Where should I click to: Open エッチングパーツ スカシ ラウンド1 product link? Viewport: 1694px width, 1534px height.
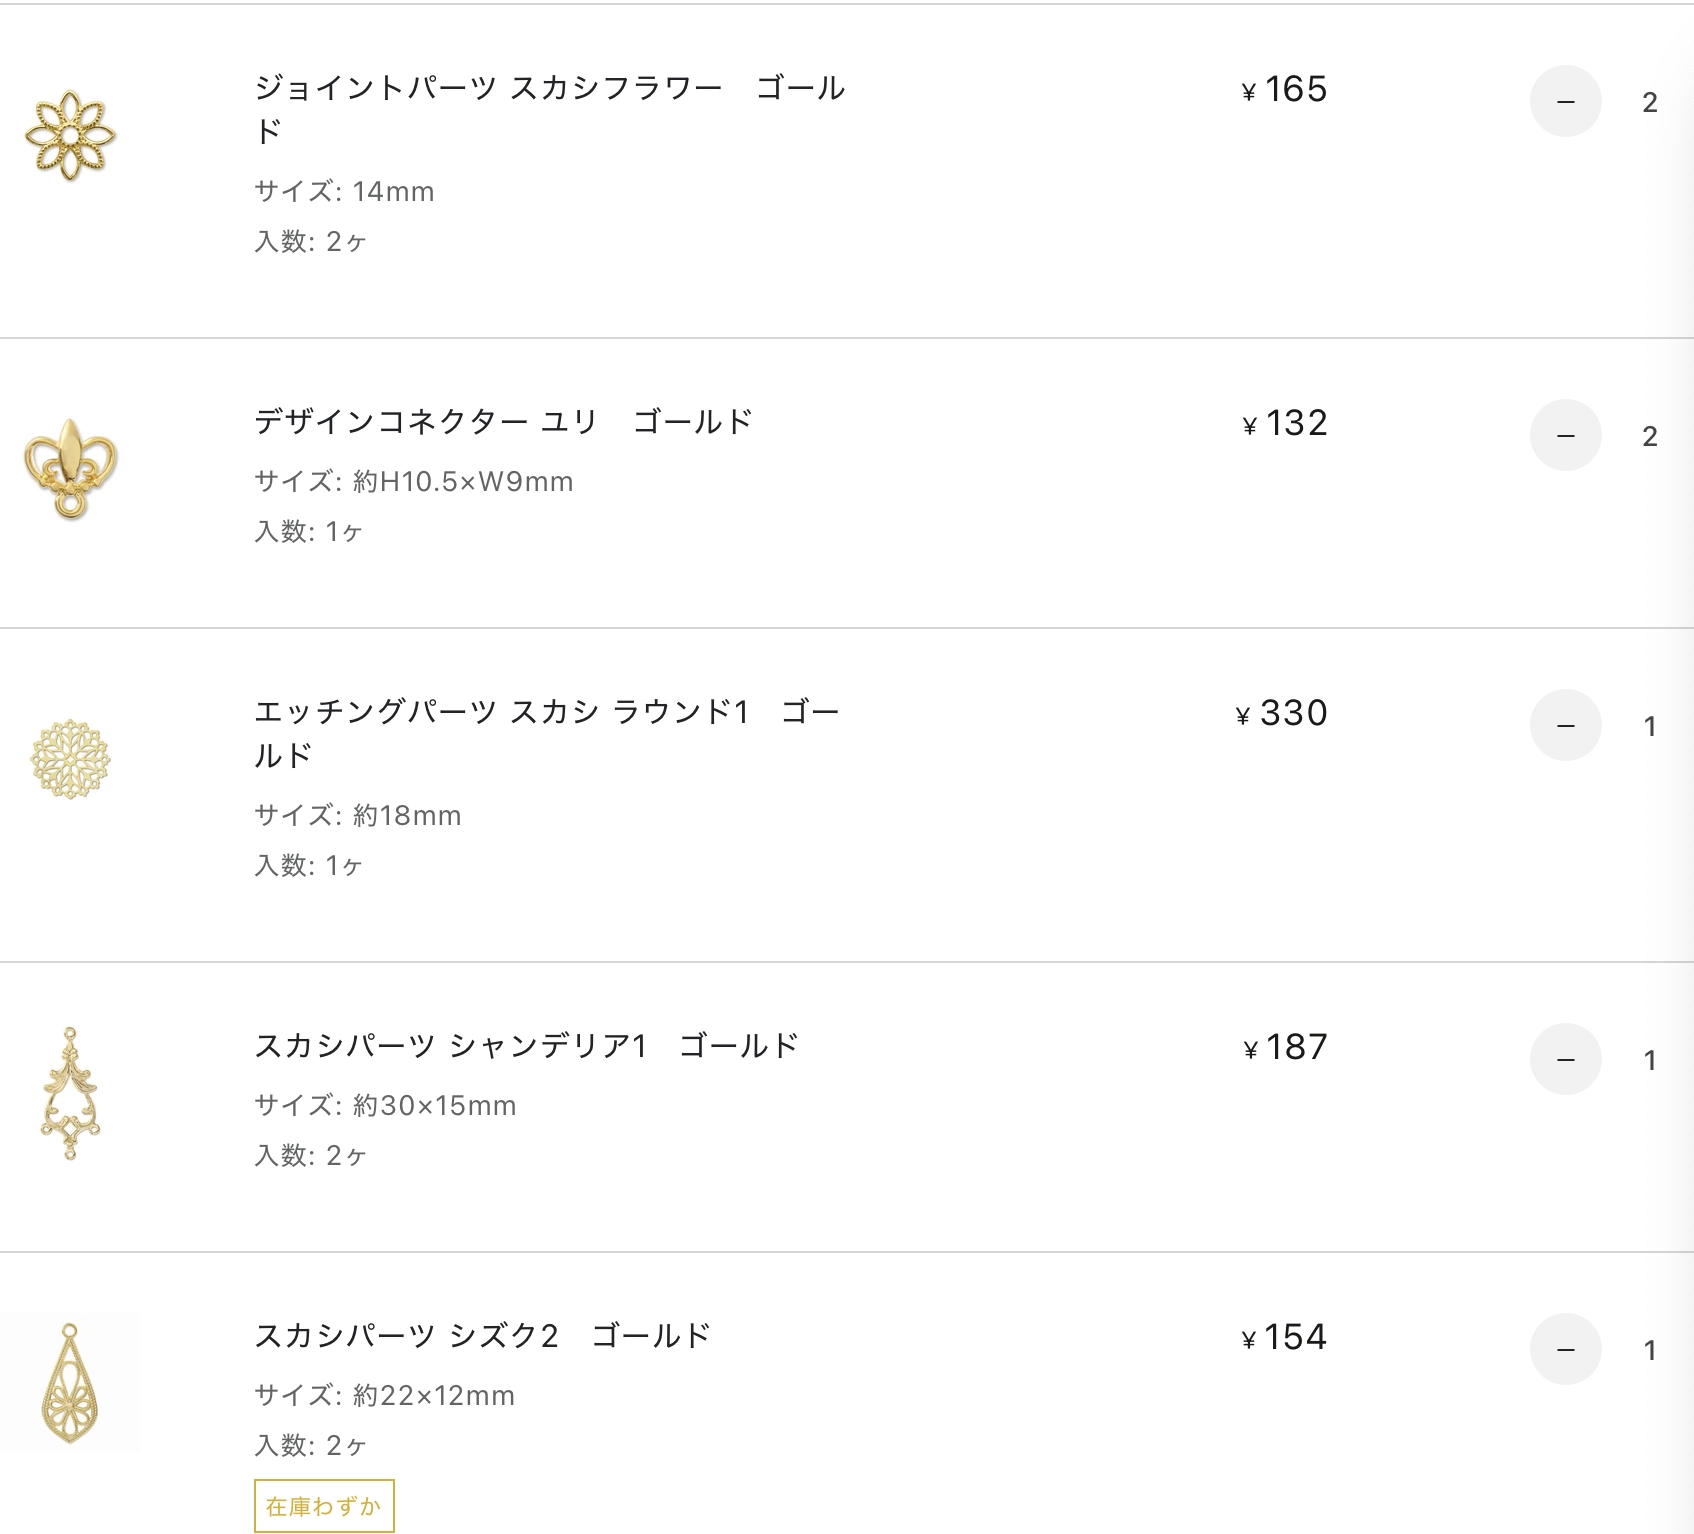point(547,733)
